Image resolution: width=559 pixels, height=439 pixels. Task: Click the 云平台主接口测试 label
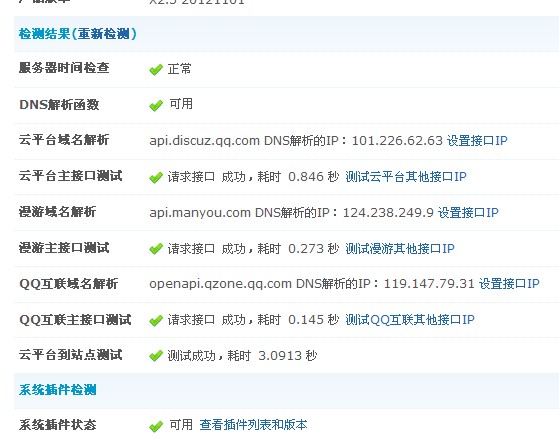tap(71, 176)
